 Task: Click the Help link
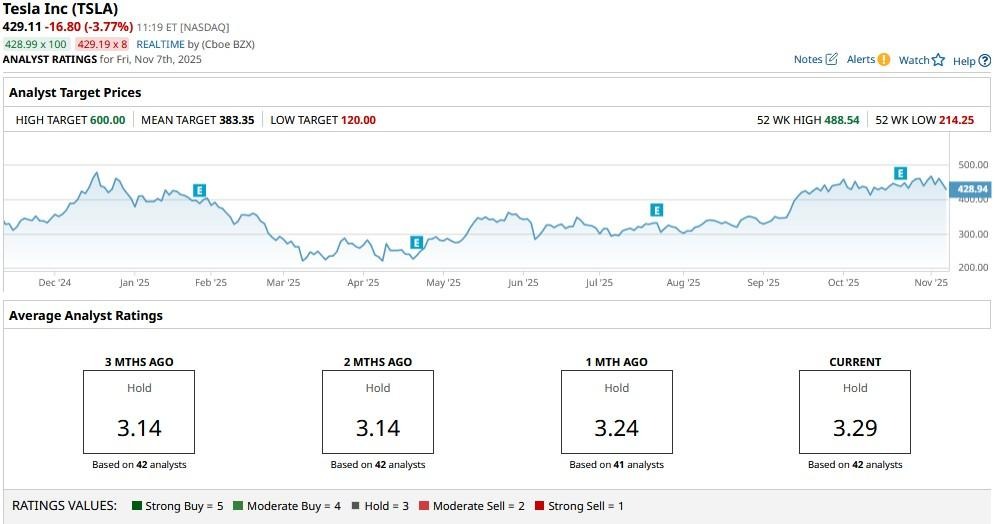pos(964,61)
